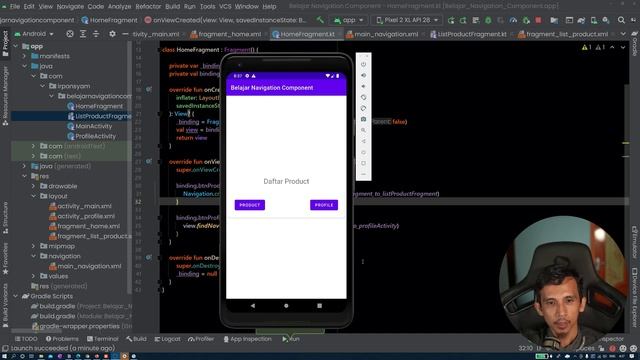Screen dimensions: 640x360
Task: Click the green Run app icon
Action: (451, 20)
